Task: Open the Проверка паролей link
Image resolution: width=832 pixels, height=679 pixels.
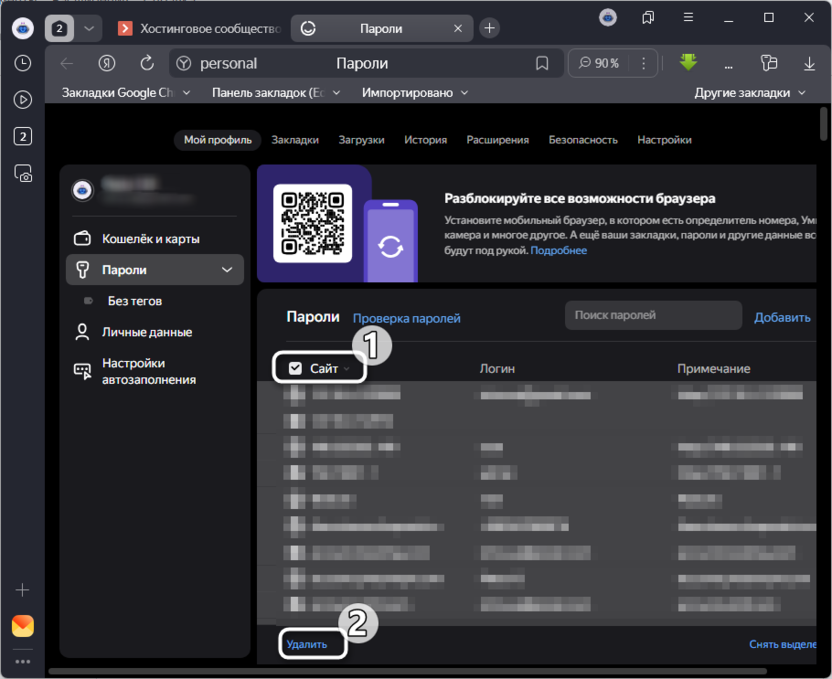Action: pyautogui.click(x=406, y=318)
